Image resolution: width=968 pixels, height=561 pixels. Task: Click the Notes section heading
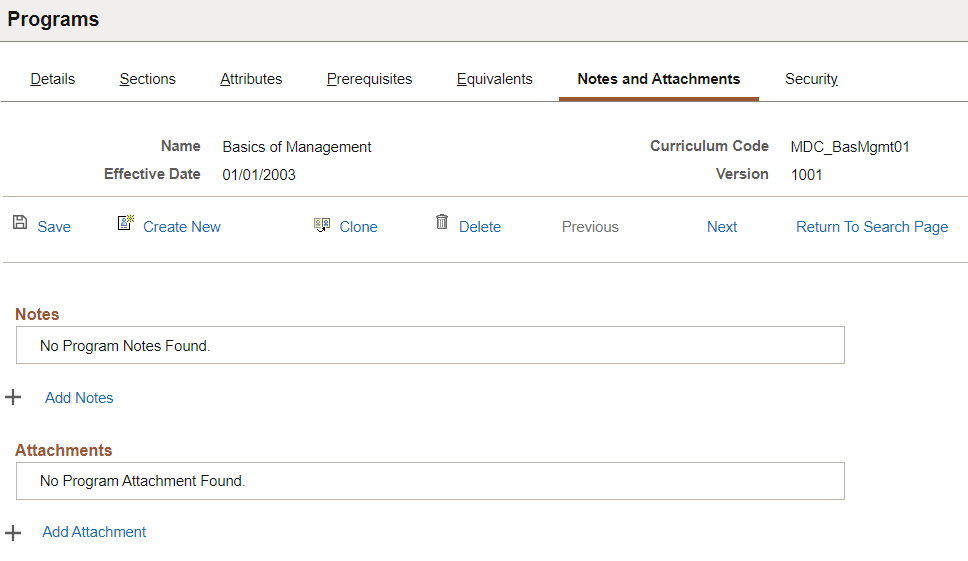37,314
